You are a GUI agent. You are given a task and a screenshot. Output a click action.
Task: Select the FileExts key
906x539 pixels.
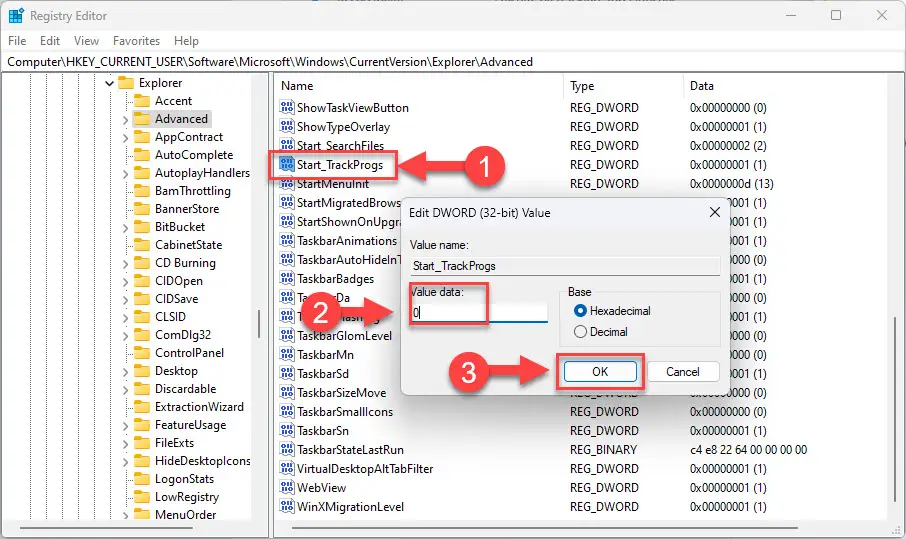[x=174, y=443]
